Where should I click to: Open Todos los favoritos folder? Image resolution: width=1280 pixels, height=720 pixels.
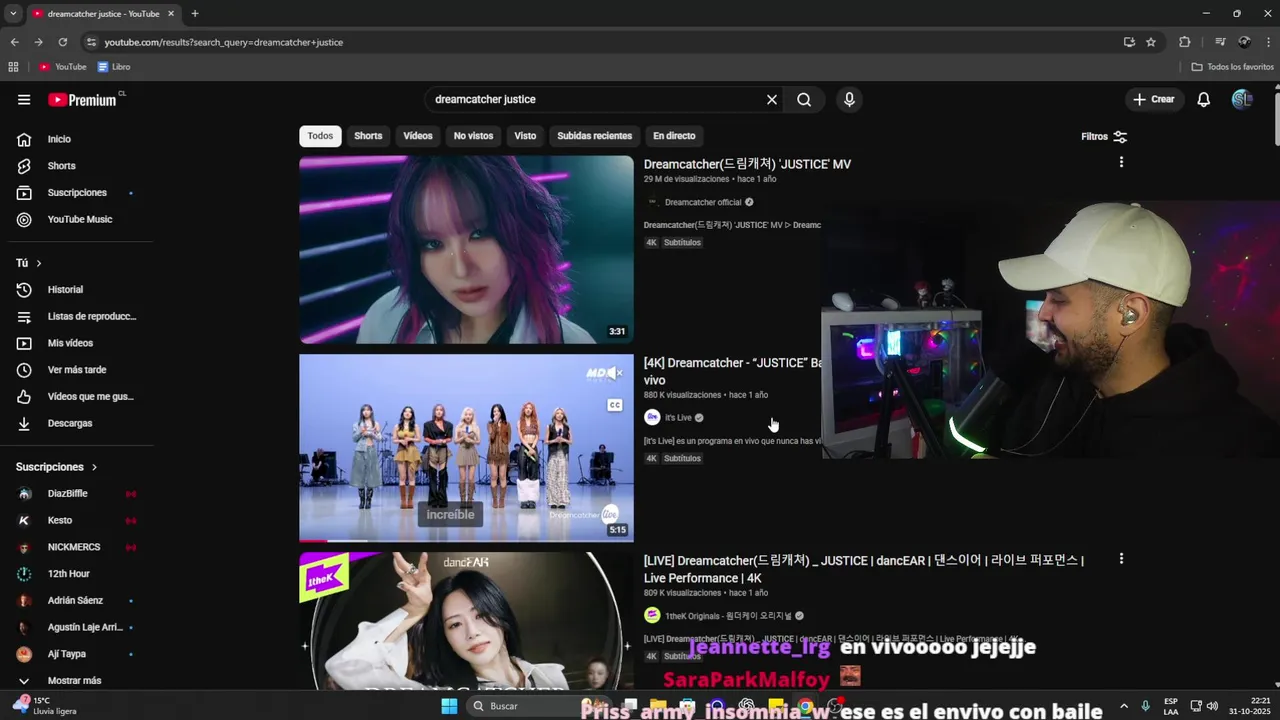tap(1232, 67)
